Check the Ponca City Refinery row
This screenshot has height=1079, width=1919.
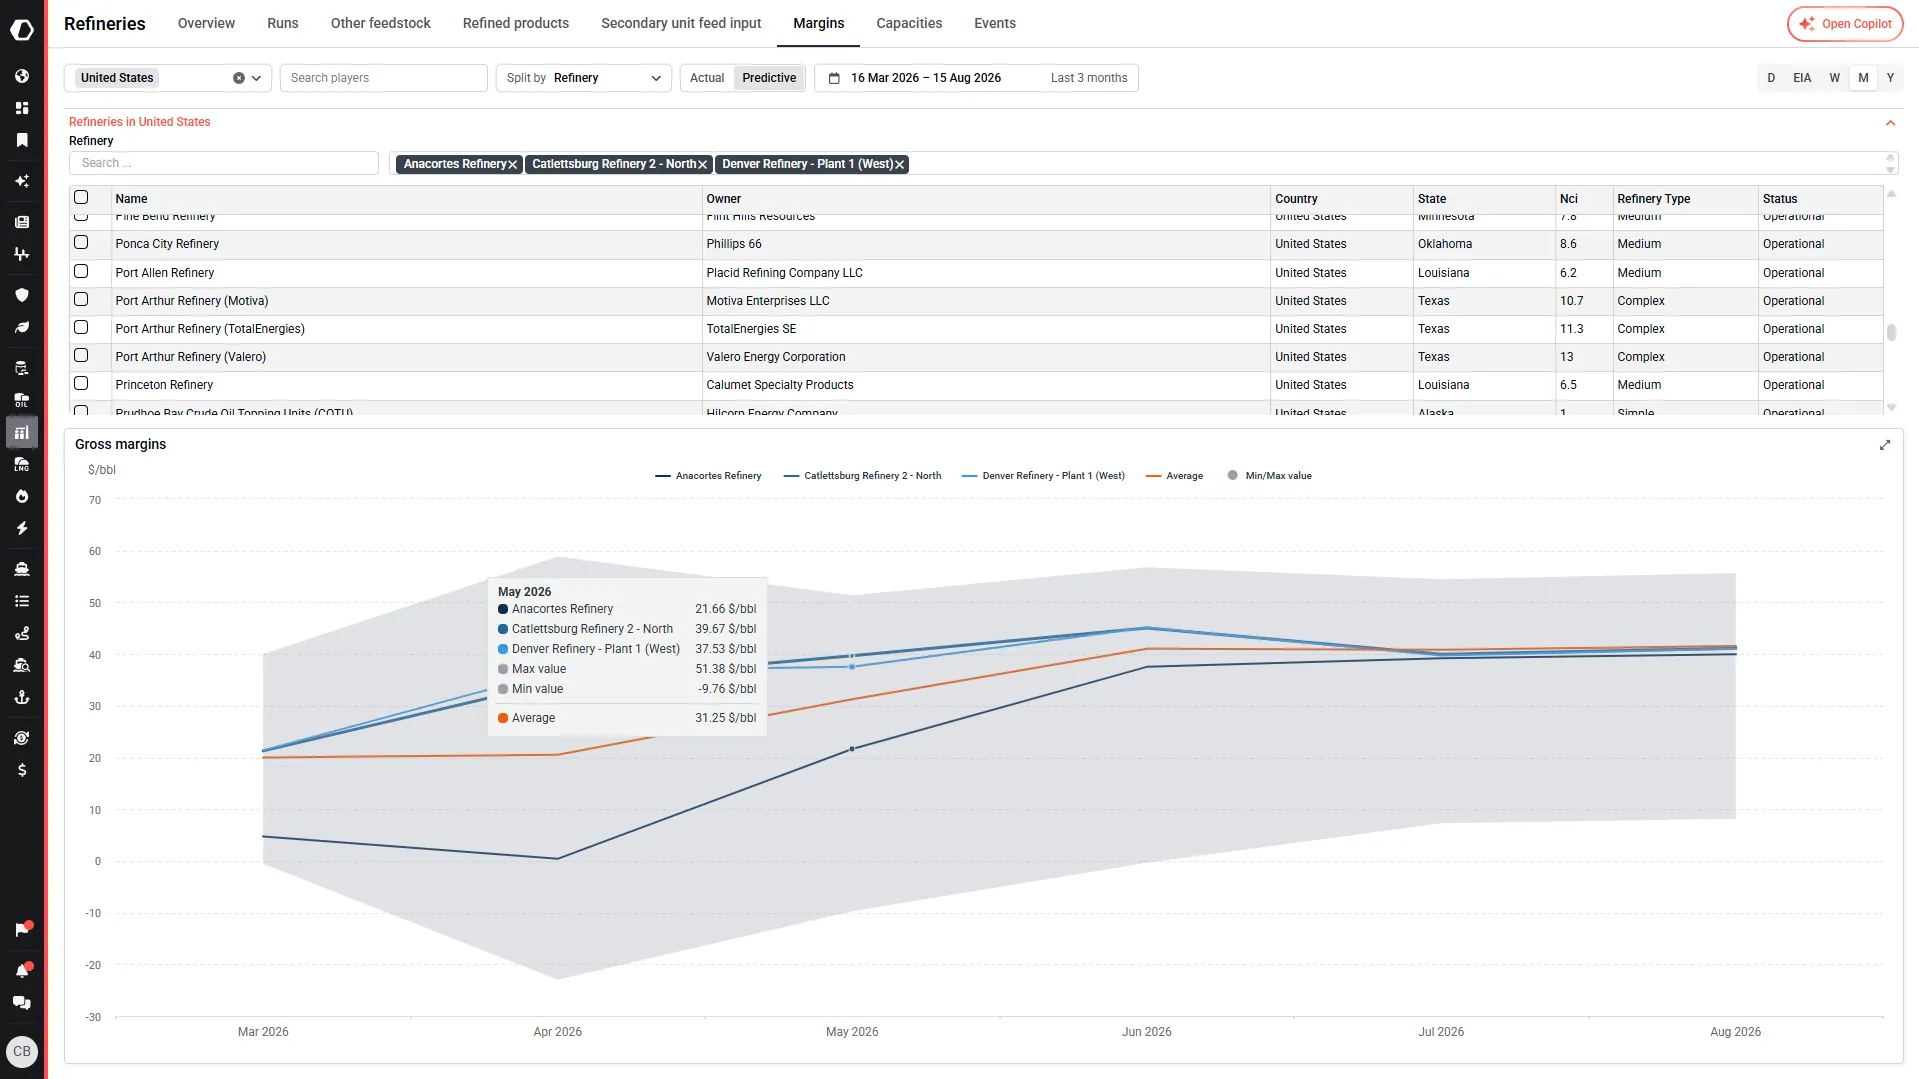click(x=81, y=243)
